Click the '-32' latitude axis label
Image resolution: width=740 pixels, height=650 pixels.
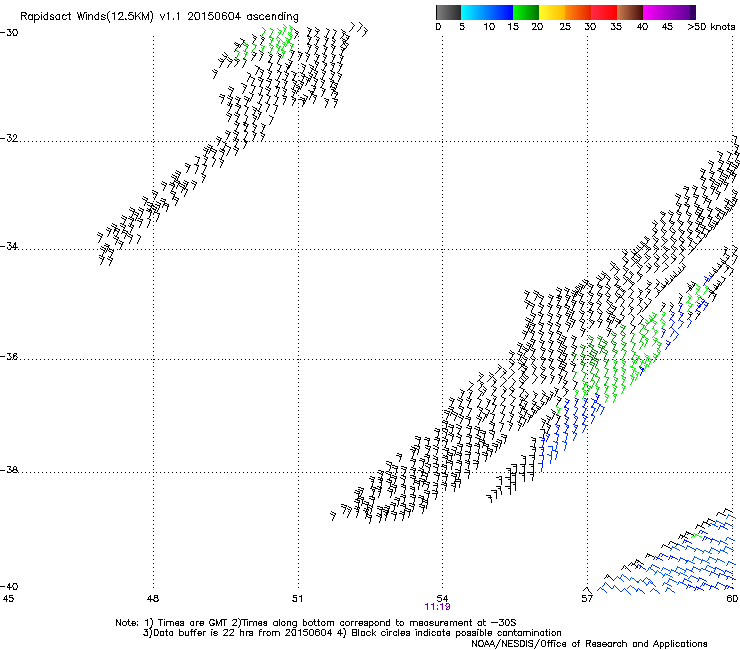(9, 138)
